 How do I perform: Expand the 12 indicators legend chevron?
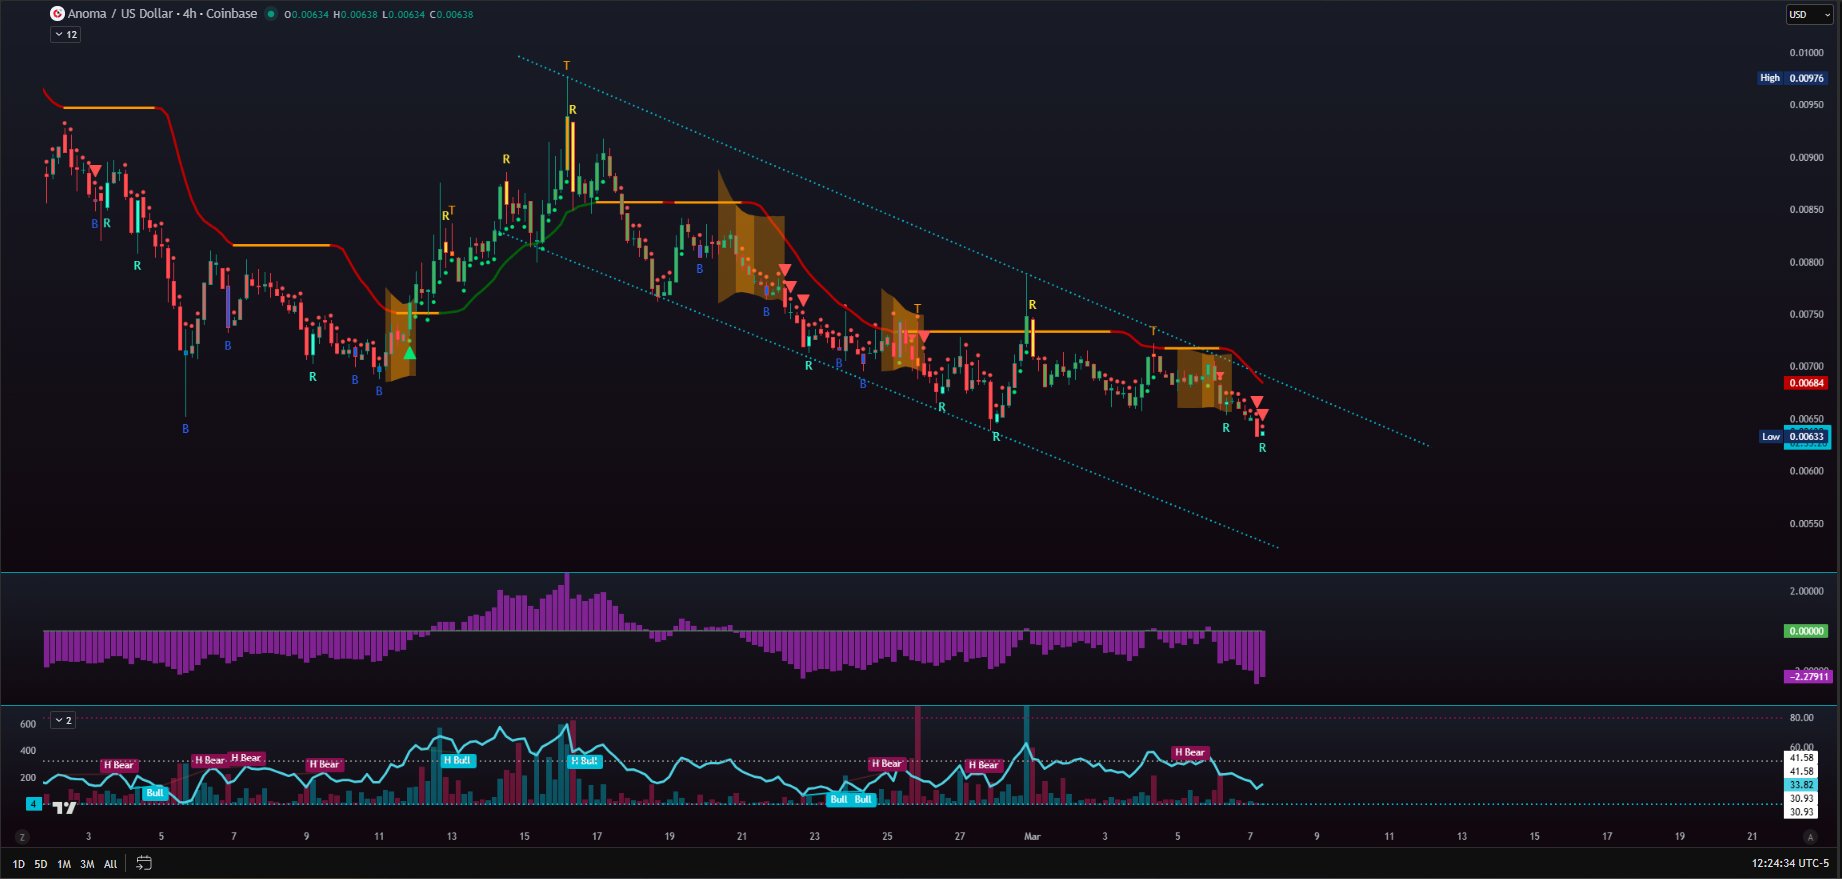coord(66,35)
